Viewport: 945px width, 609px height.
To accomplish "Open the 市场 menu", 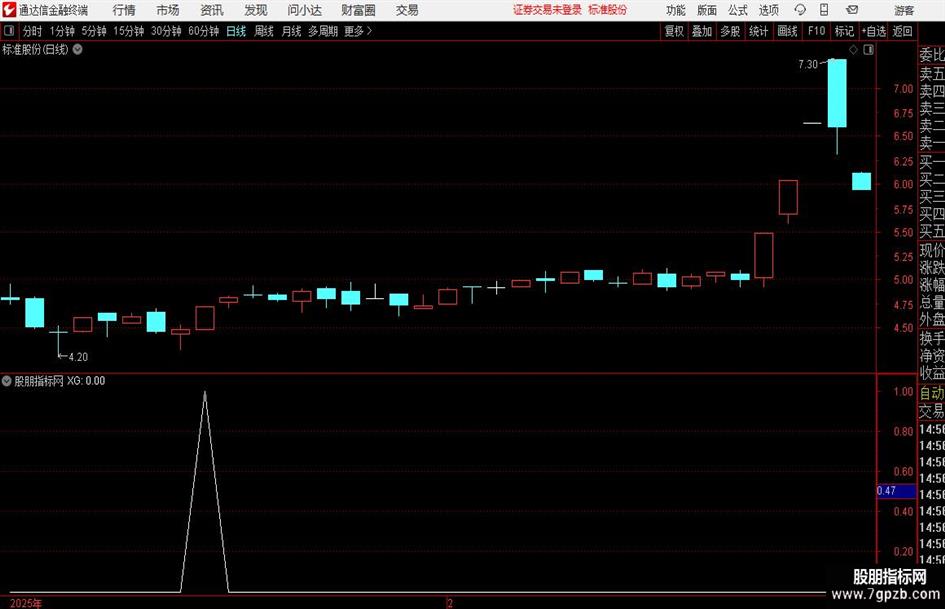I will (168, 10).
